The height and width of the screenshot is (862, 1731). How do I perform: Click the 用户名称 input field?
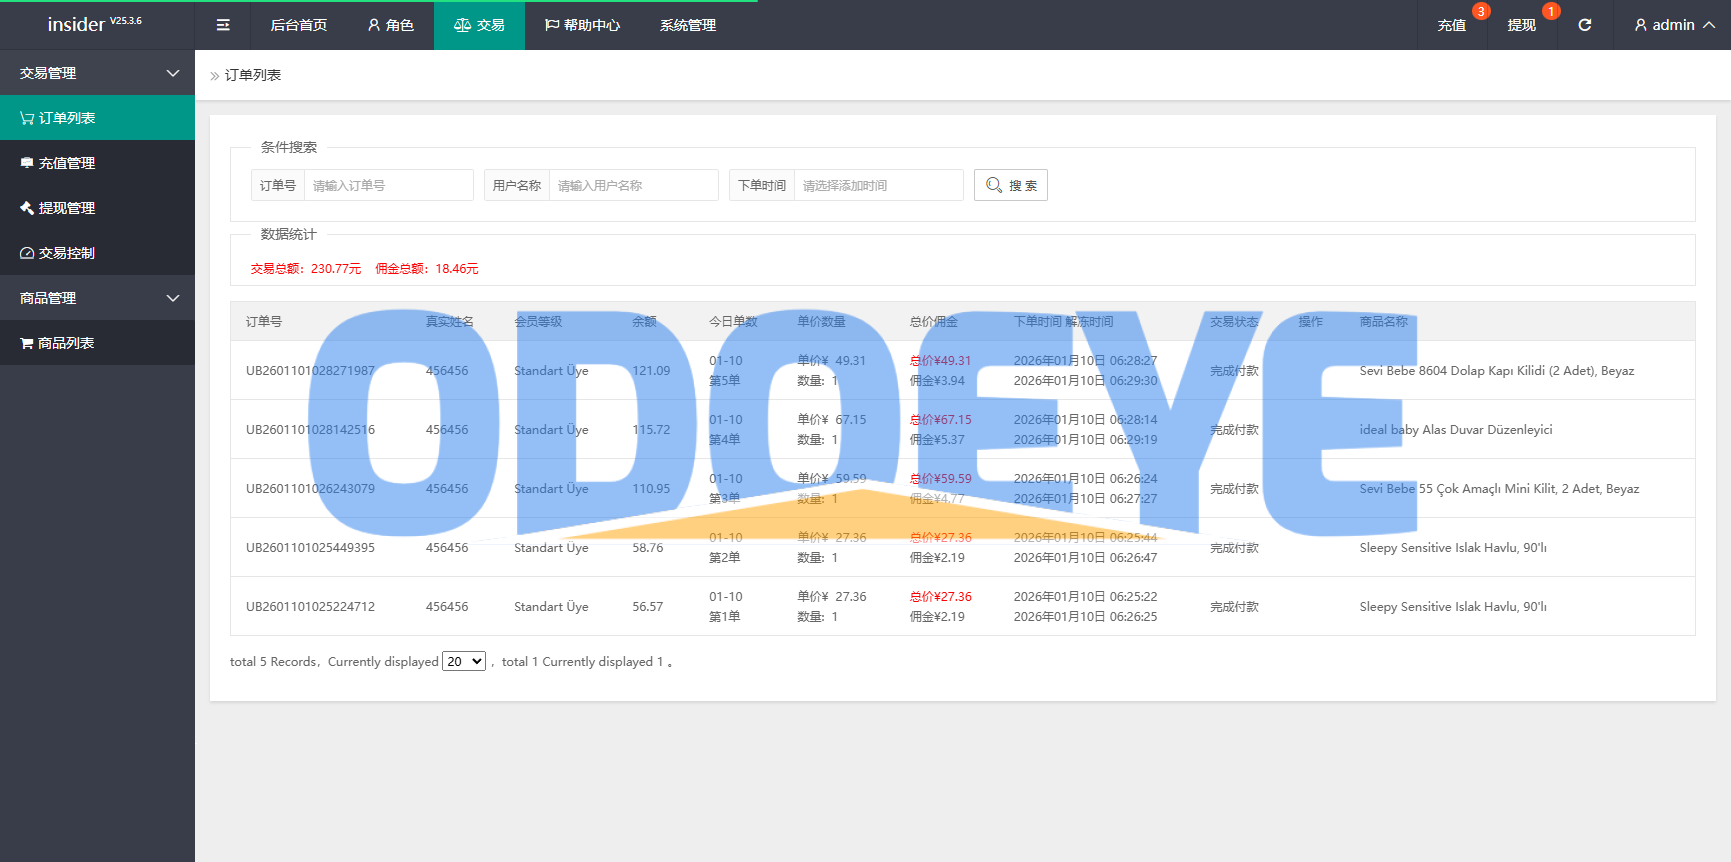coord(633,185)
